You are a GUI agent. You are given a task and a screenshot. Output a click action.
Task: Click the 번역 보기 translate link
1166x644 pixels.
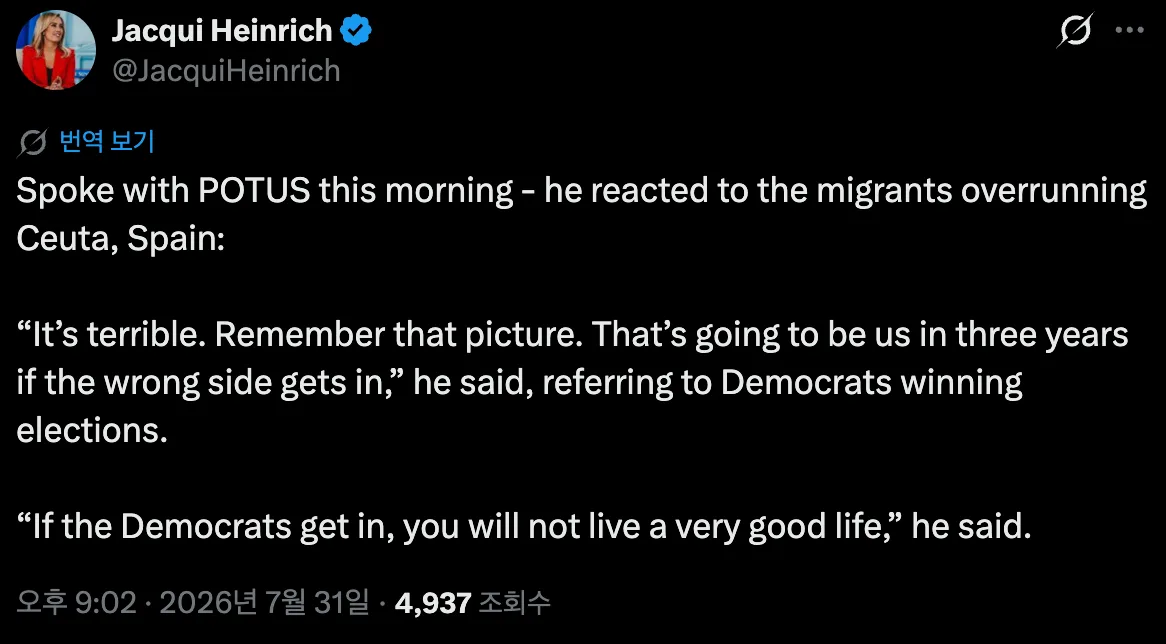(x=106, y=141)
